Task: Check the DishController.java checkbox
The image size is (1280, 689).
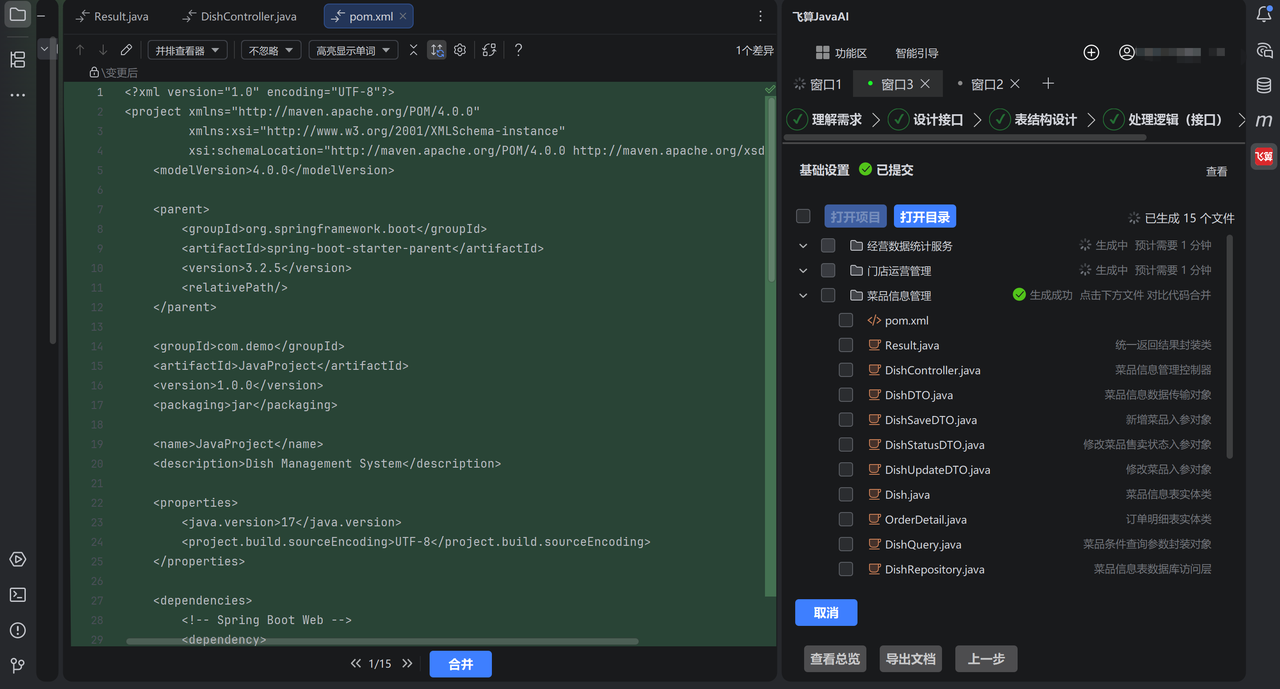Action: [x=846, y=370]
